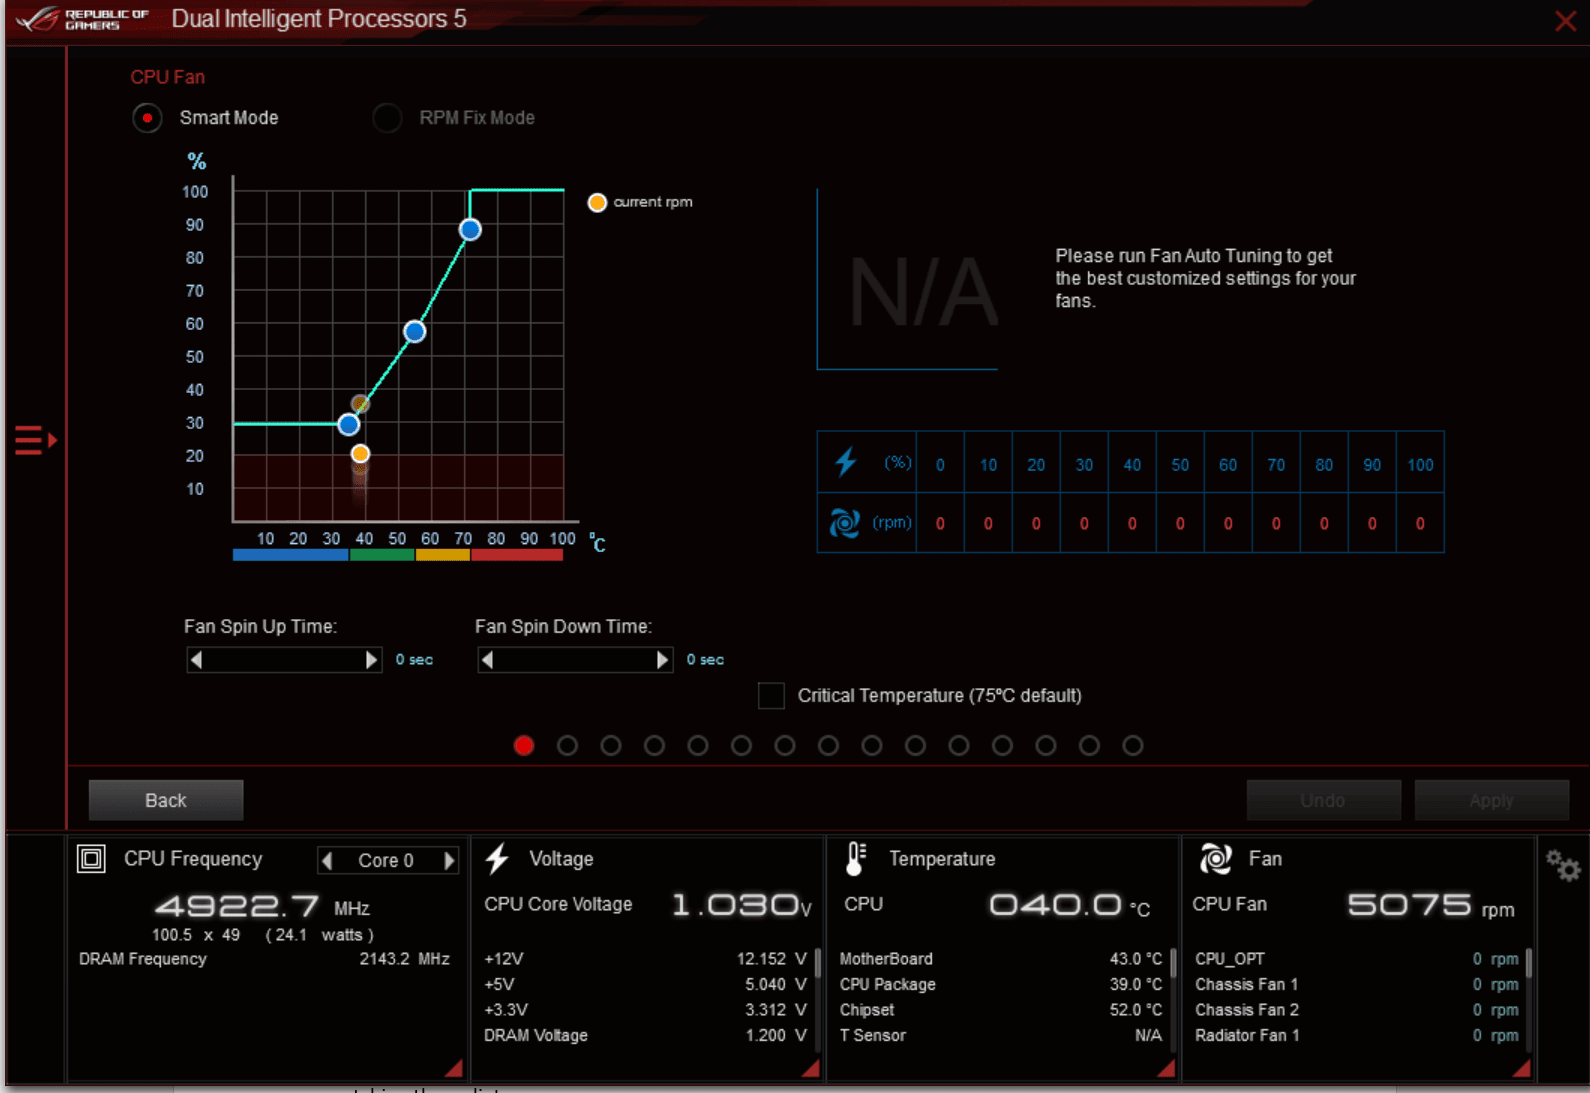Expand the CPU Frequency panel corner triangle
Screen dimensions: 1590x1093
[x=453, y=1068]
